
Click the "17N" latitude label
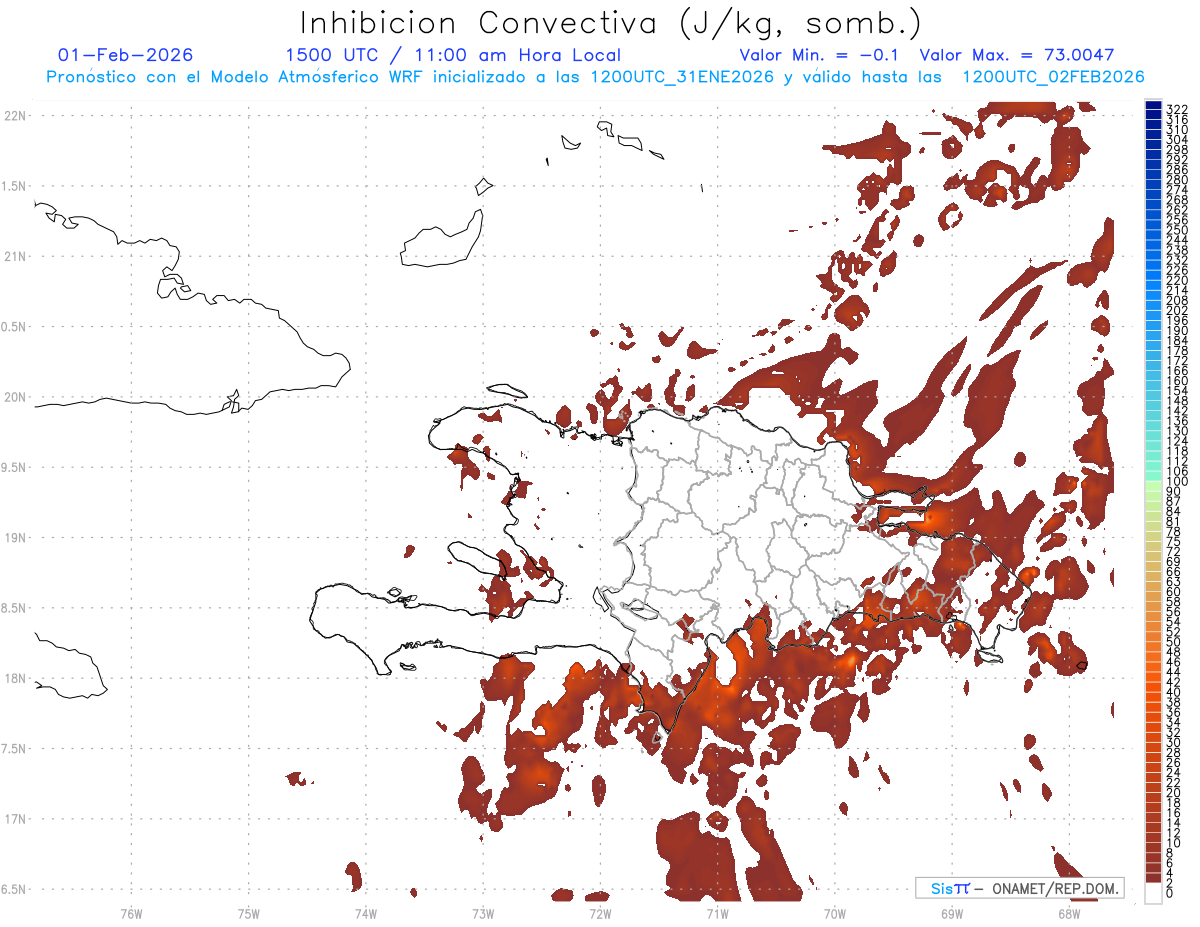14,819
